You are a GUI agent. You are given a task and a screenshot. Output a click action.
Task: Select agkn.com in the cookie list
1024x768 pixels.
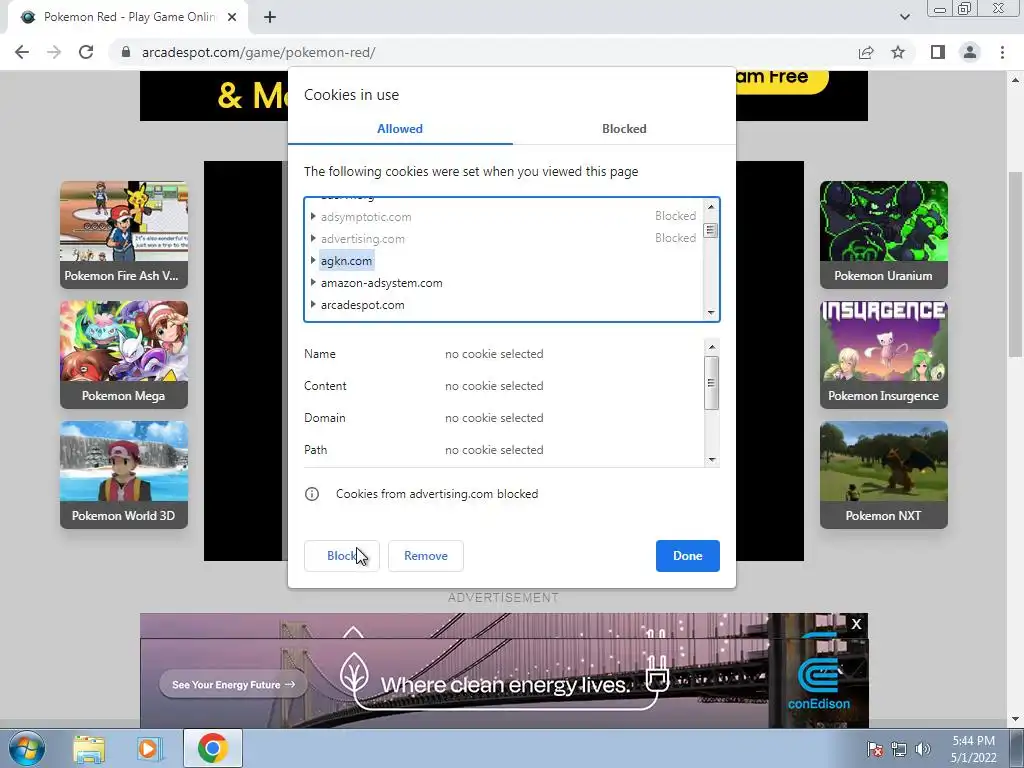pos(346,261)
